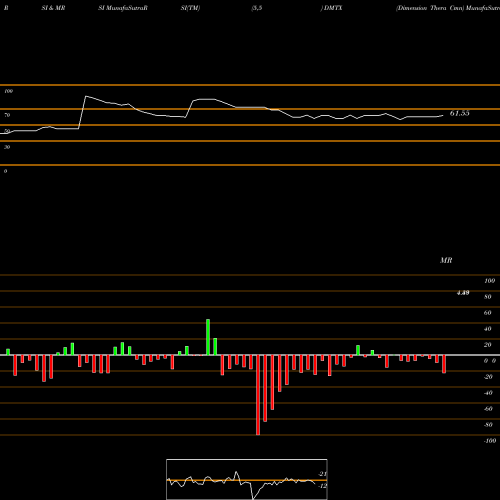Click the tallest green histogram bar
This screenshot has height=500, width=500.
click(208, 337)
